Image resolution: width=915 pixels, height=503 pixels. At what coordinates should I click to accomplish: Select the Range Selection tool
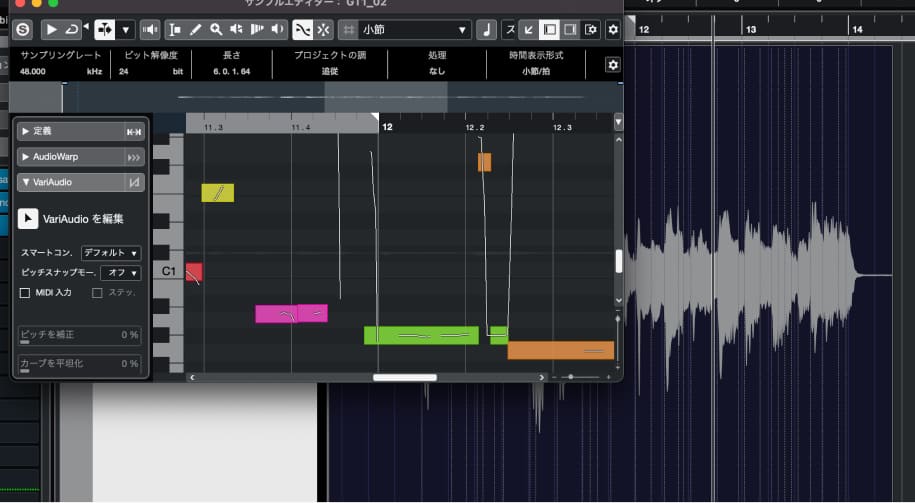[175, 30]
